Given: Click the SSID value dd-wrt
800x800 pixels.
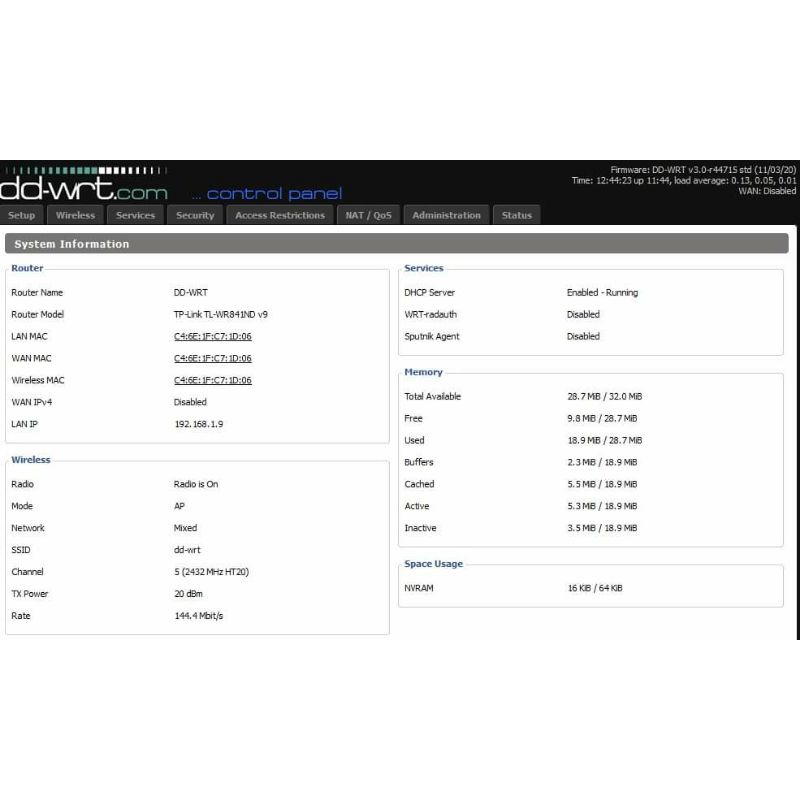Looking at the screenshot, I should coord(187,550).
